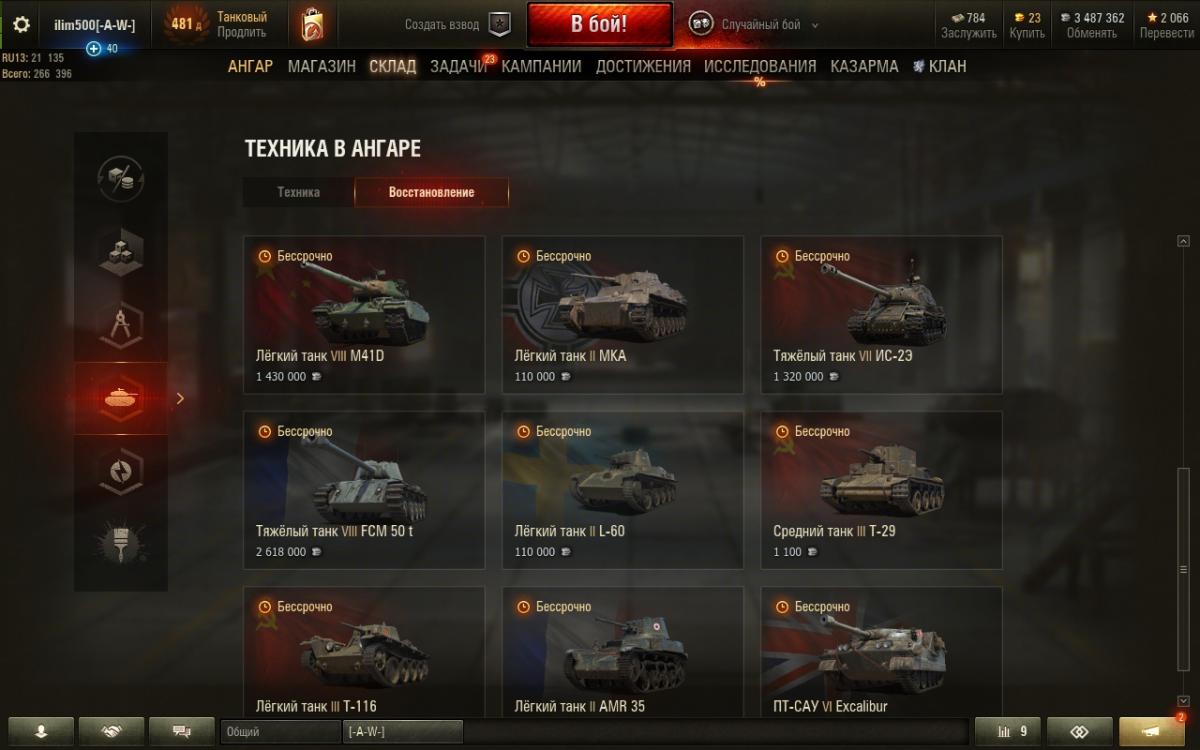Open the stacked boxes storage section

[121, 252]
